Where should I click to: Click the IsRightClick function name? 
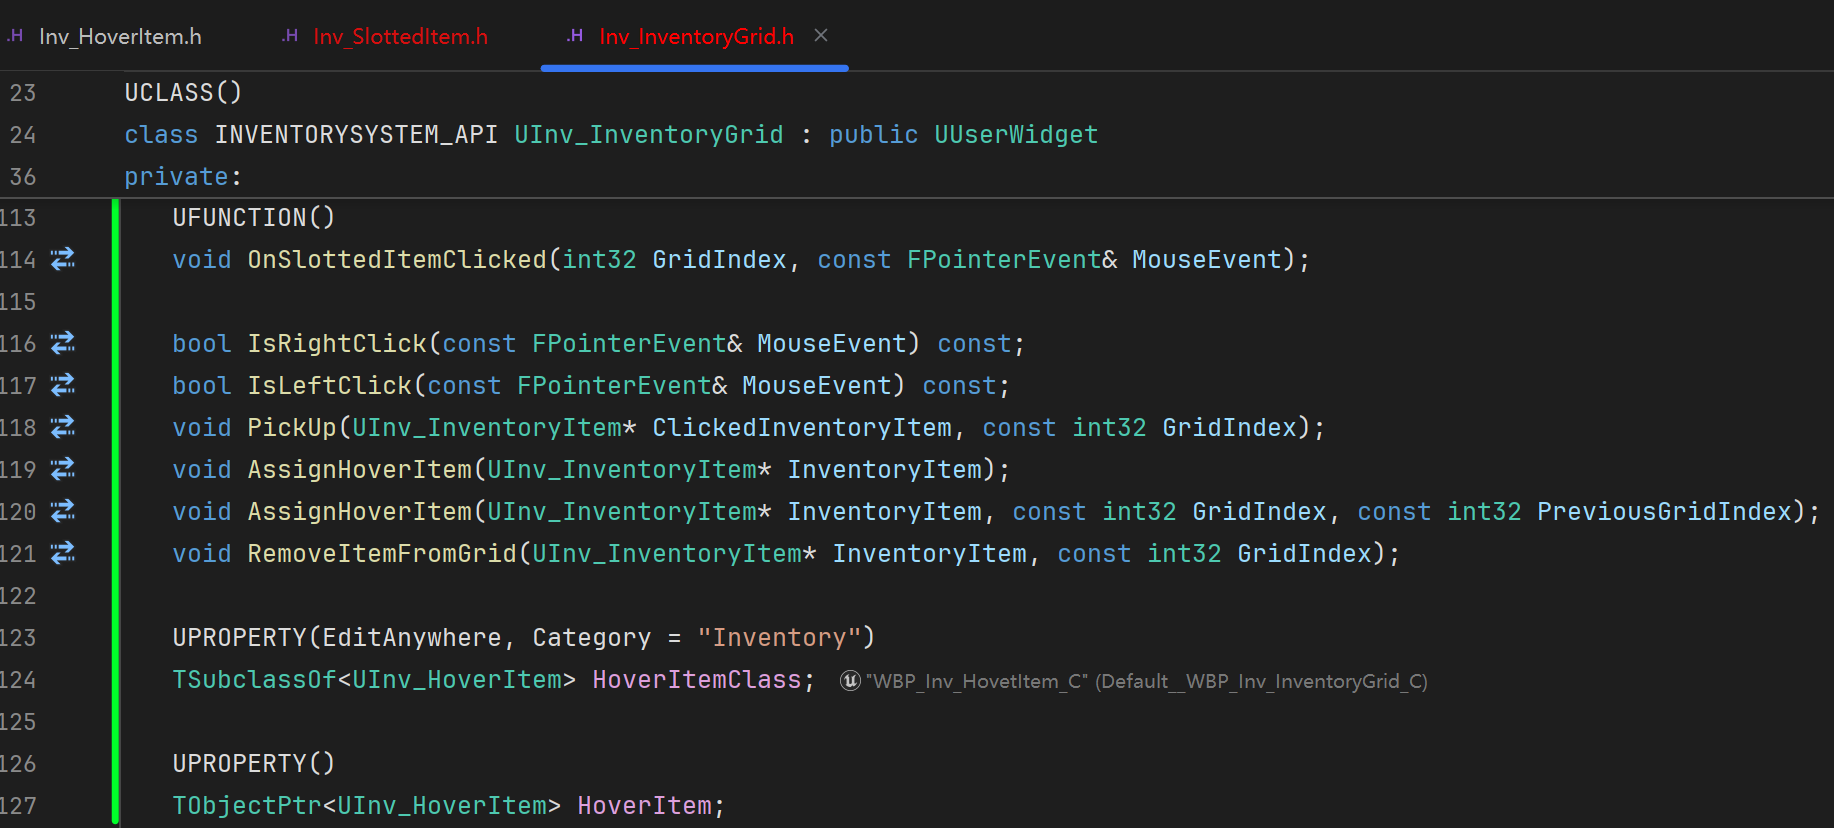coord(337,344)
